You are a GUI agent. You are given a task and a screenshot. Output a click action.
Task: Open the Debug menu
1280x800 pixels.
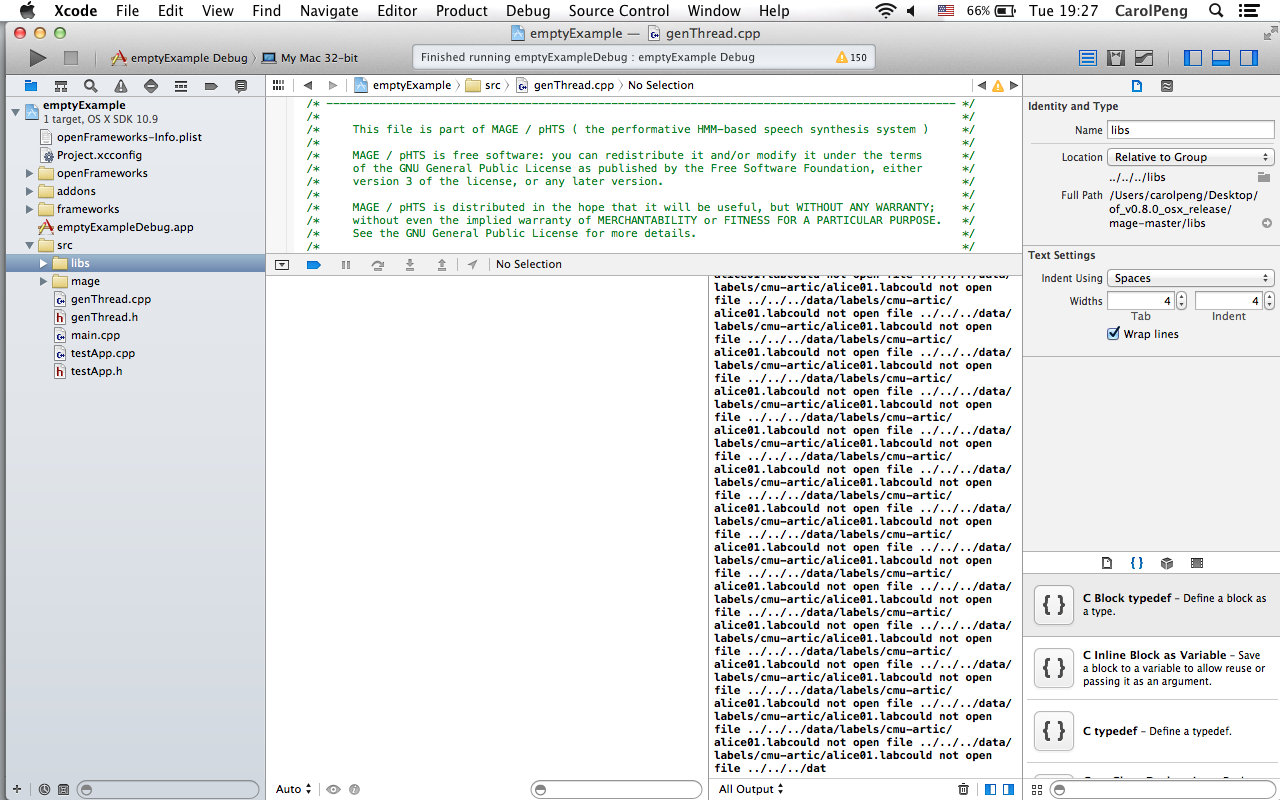[528, 11]
